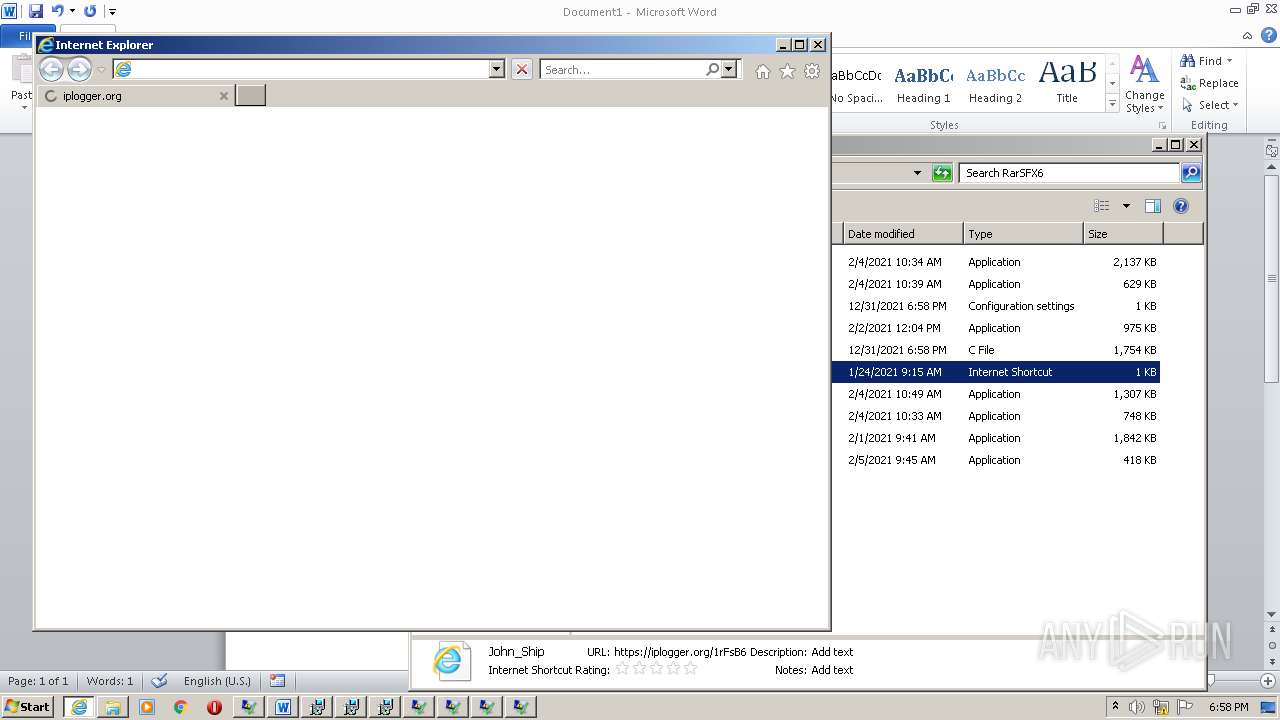Click the macro recording icon in status bar

point(278,681)
